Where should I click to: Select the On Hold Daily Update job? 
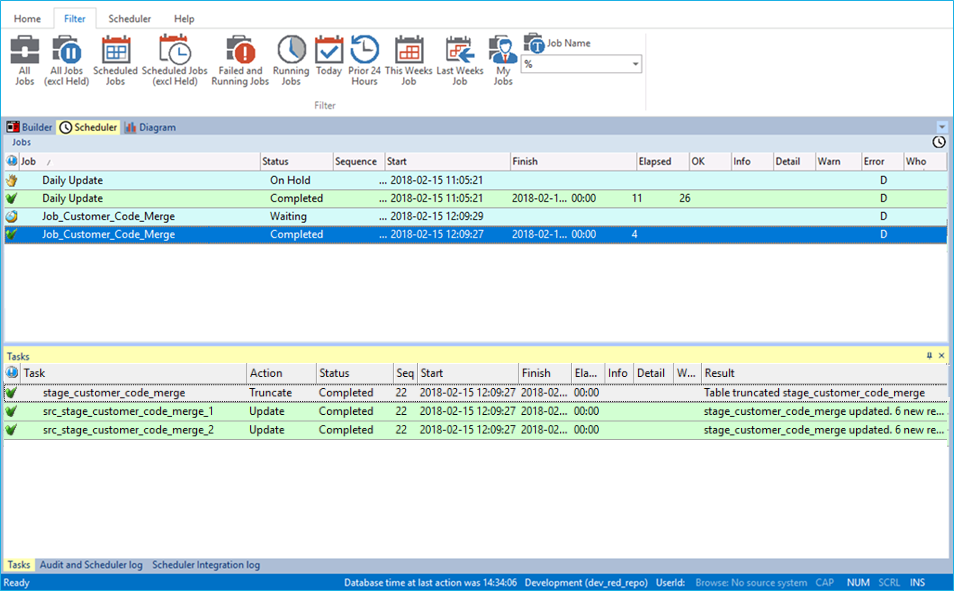pos(72,181)
